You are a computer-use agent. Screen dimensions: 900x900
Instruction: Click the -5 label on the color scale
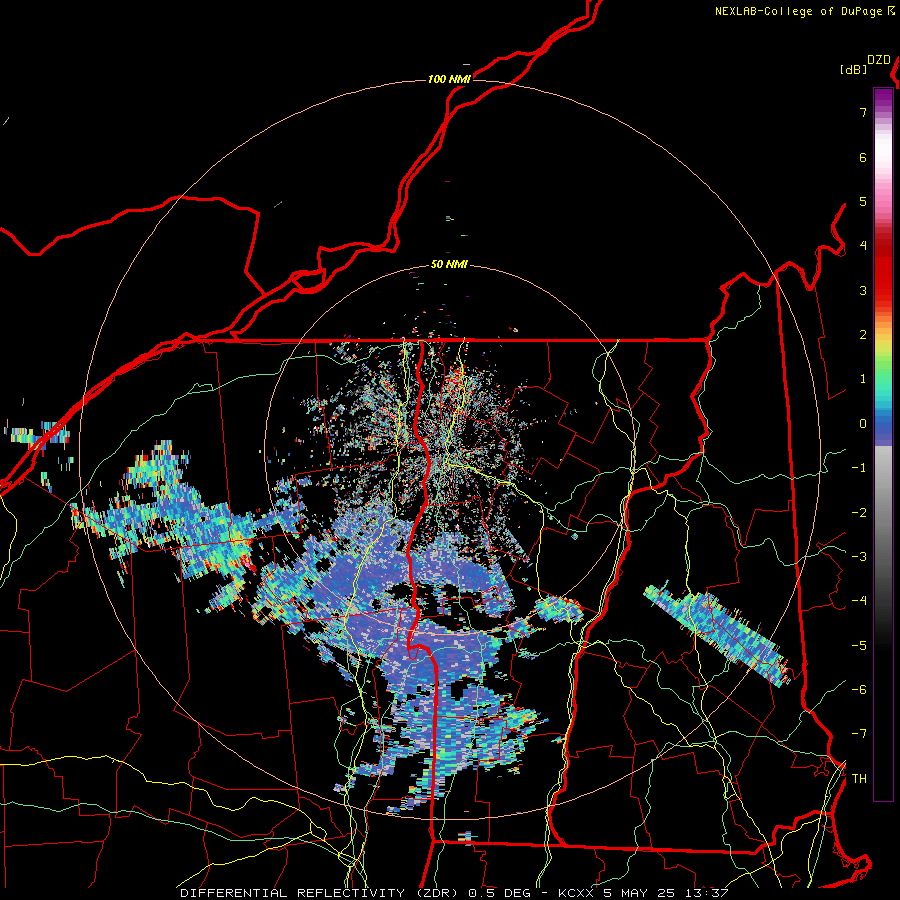[x=859, y=646]
